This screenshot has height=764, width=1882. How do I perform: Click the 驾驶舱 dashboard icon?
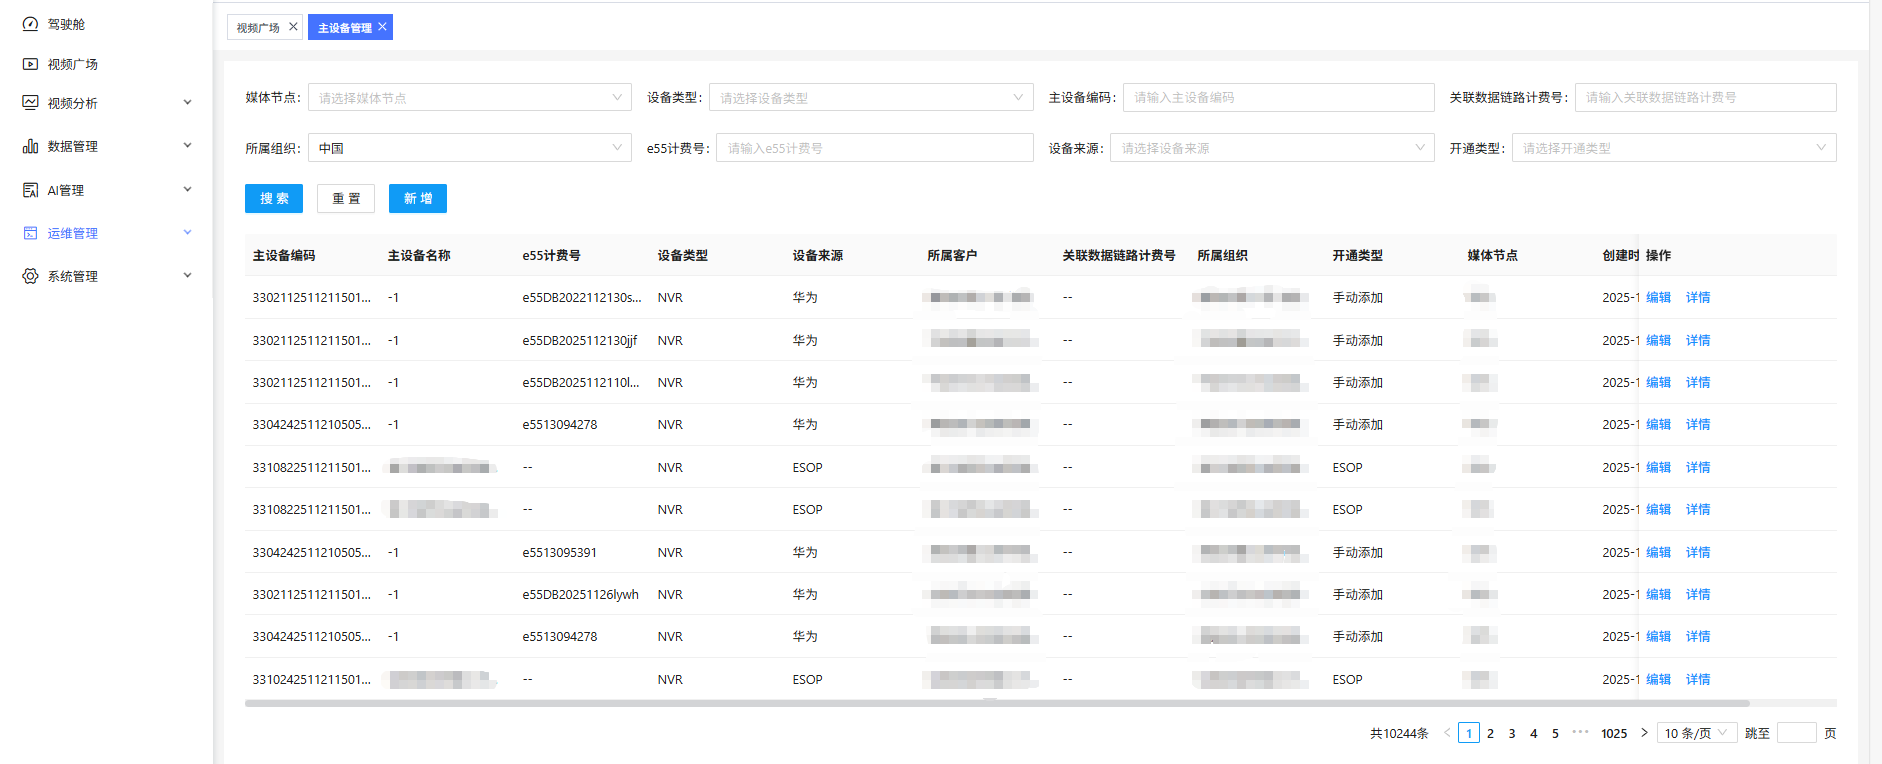tap(30, 24)
